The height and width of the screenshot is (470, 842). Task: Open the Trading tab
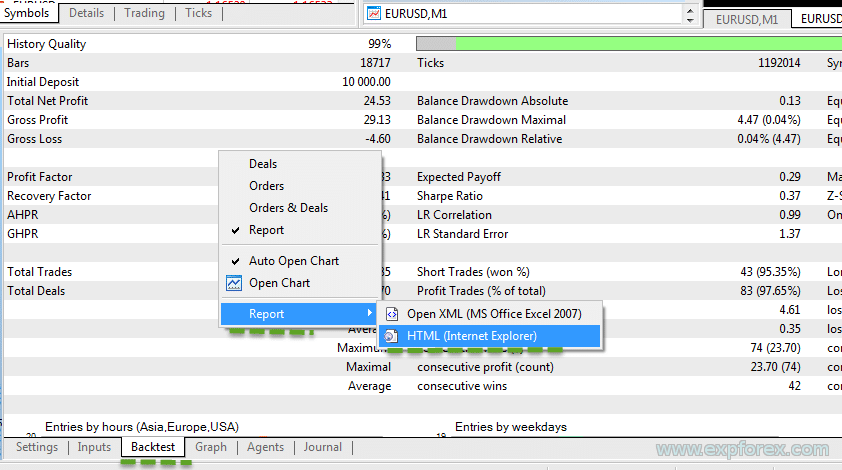tap(144, 13)
